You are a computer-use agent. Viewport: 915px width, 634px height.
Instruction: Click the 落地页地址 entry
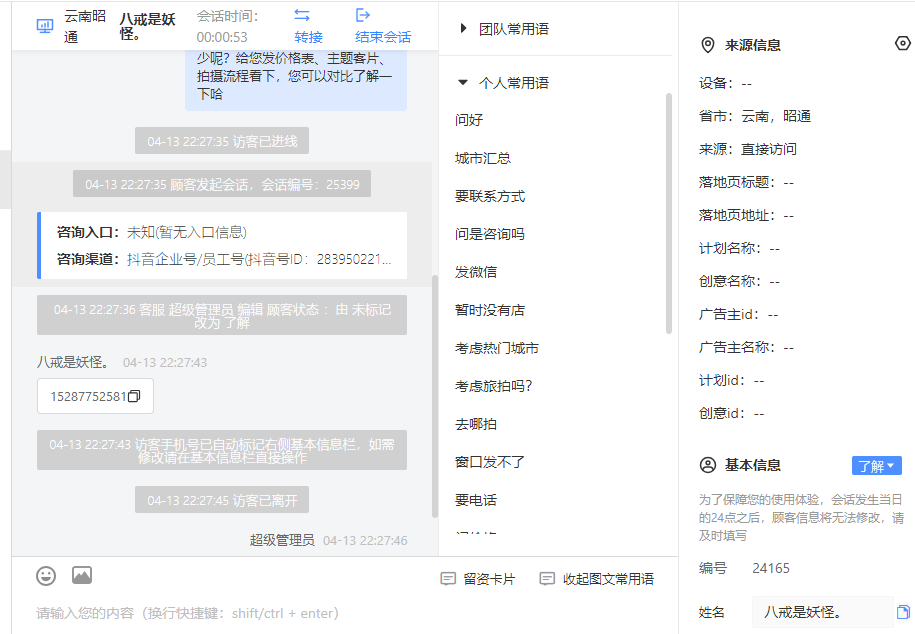click(x=746, y=215)
